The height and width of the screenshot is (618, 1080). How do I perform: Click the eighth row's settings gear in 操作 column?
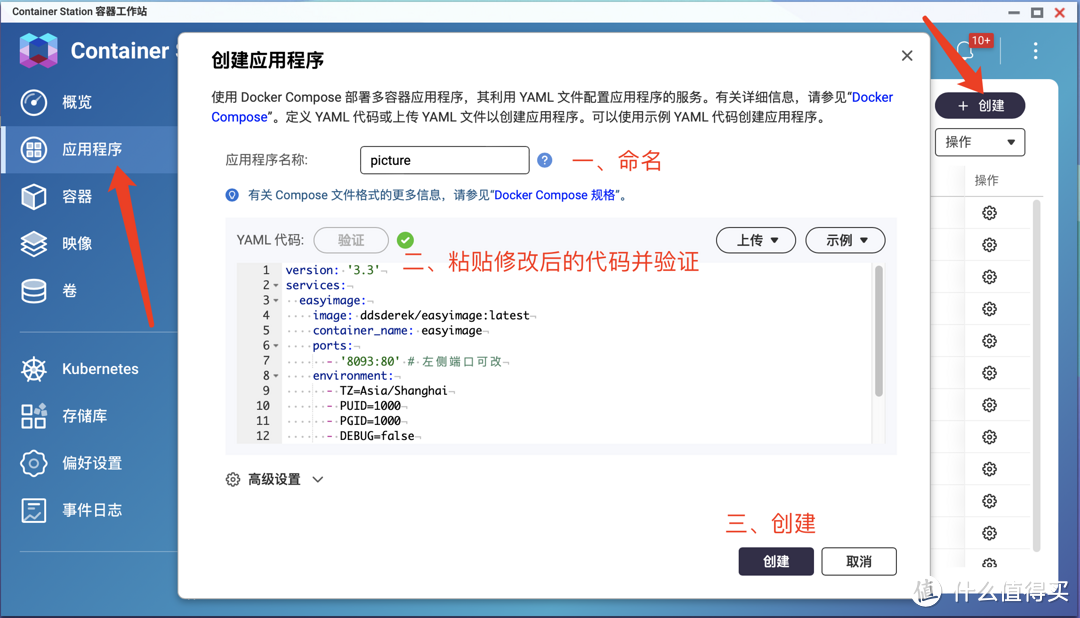tap(990, 437)
